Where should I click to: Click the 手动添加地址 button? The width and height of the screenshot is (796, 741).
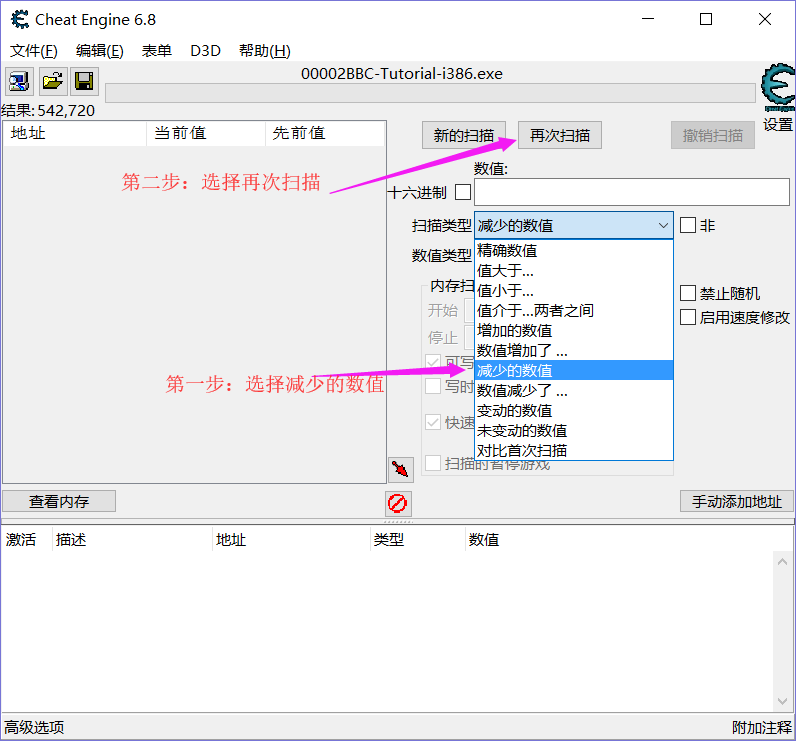pyautogui.click(x=737, y=501)
